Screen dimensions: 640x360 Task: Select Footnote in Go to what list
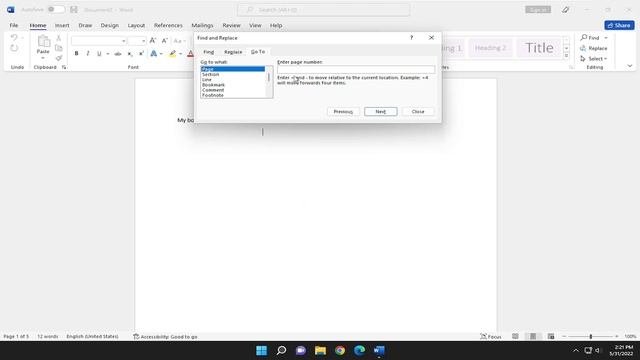[213, 95]
